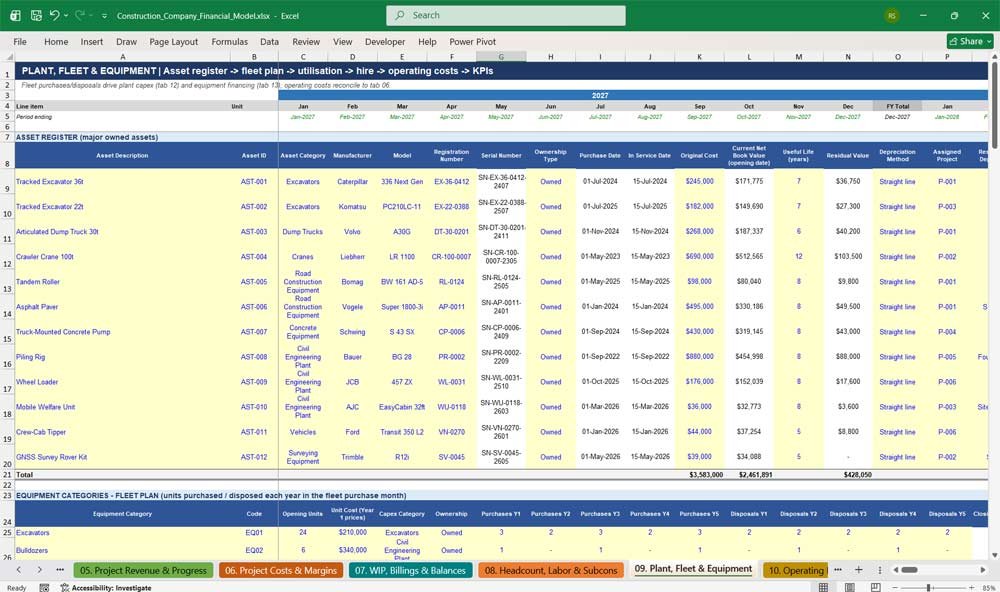Switch to 08. Headcount, Labor & Subcons sheet
This screenshot has height=592, width=1000.
pyautogui.click(x=551, y=570)
